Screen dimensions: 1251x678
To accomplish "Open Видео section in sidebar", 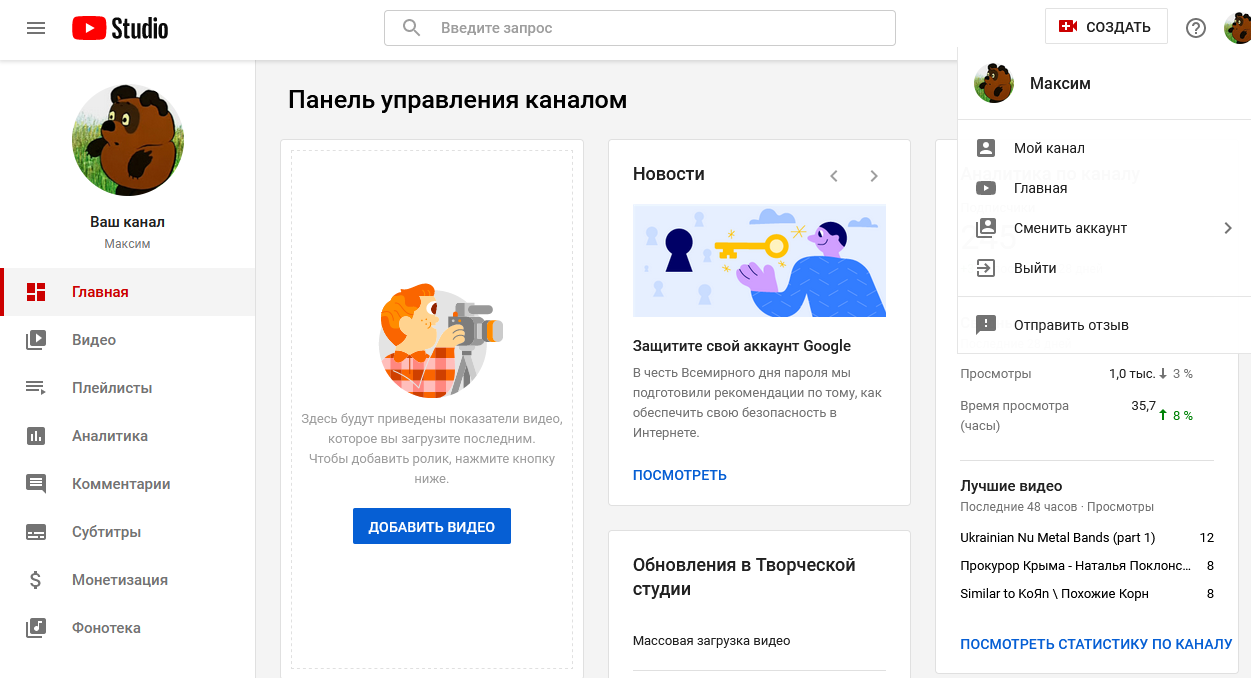I will pos(128,340).
